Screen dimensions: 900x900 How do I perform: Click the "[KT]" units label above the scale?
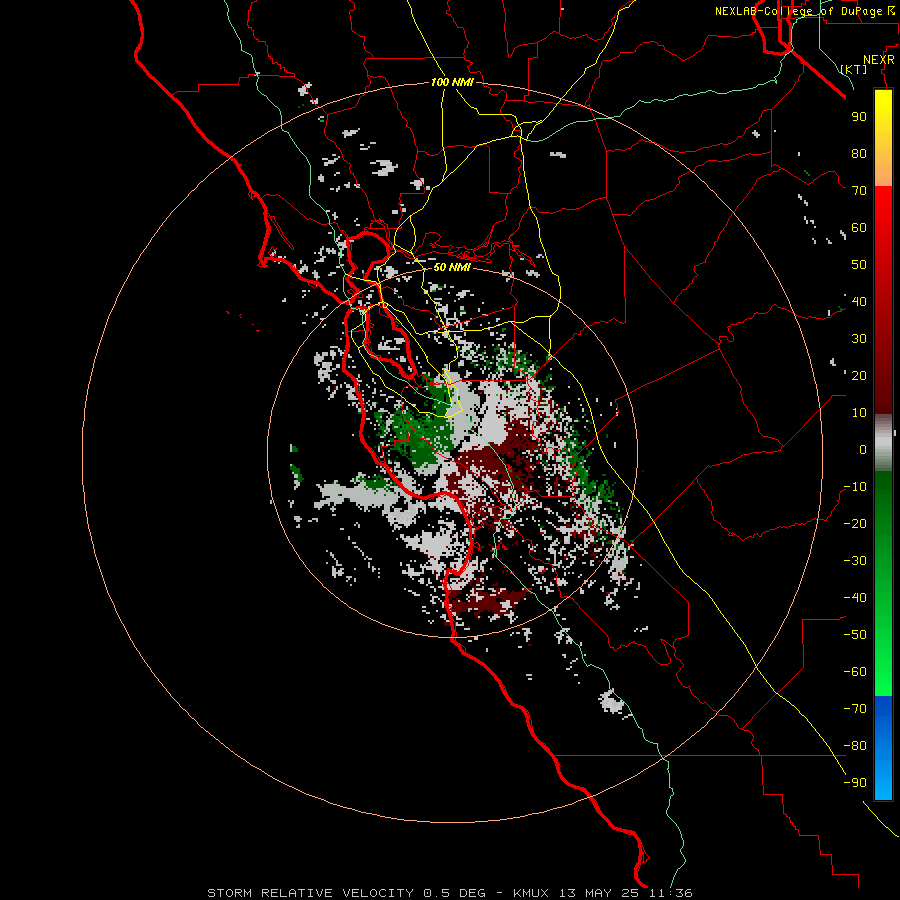pos(854,69)
